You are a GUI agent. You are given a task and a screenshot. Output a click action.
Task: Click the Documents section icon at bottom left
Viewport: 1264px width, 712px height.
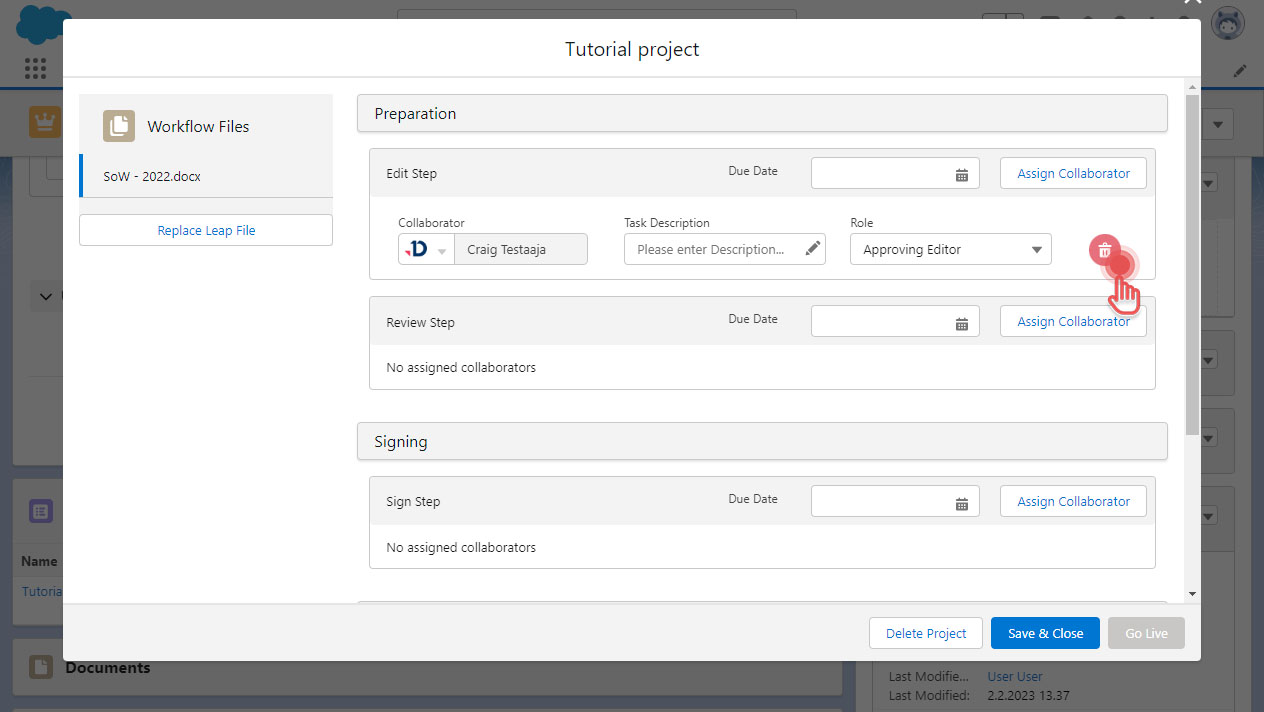(40, 666)
